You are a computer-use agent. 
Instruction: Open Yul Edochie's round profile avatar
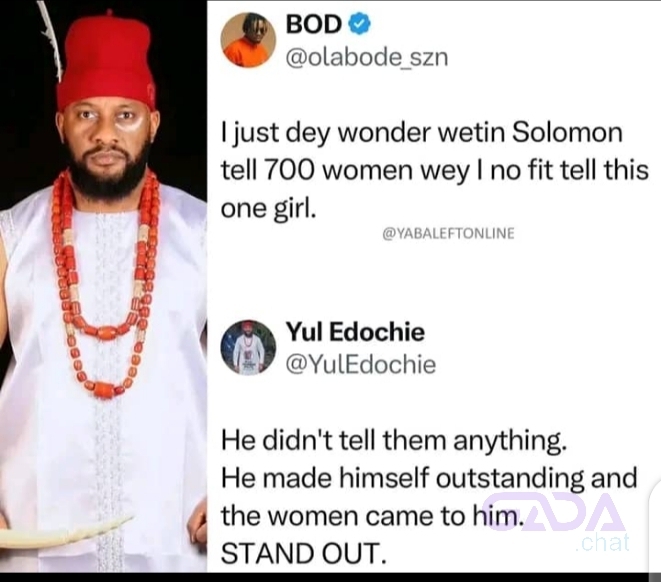[x=248, y=348]
